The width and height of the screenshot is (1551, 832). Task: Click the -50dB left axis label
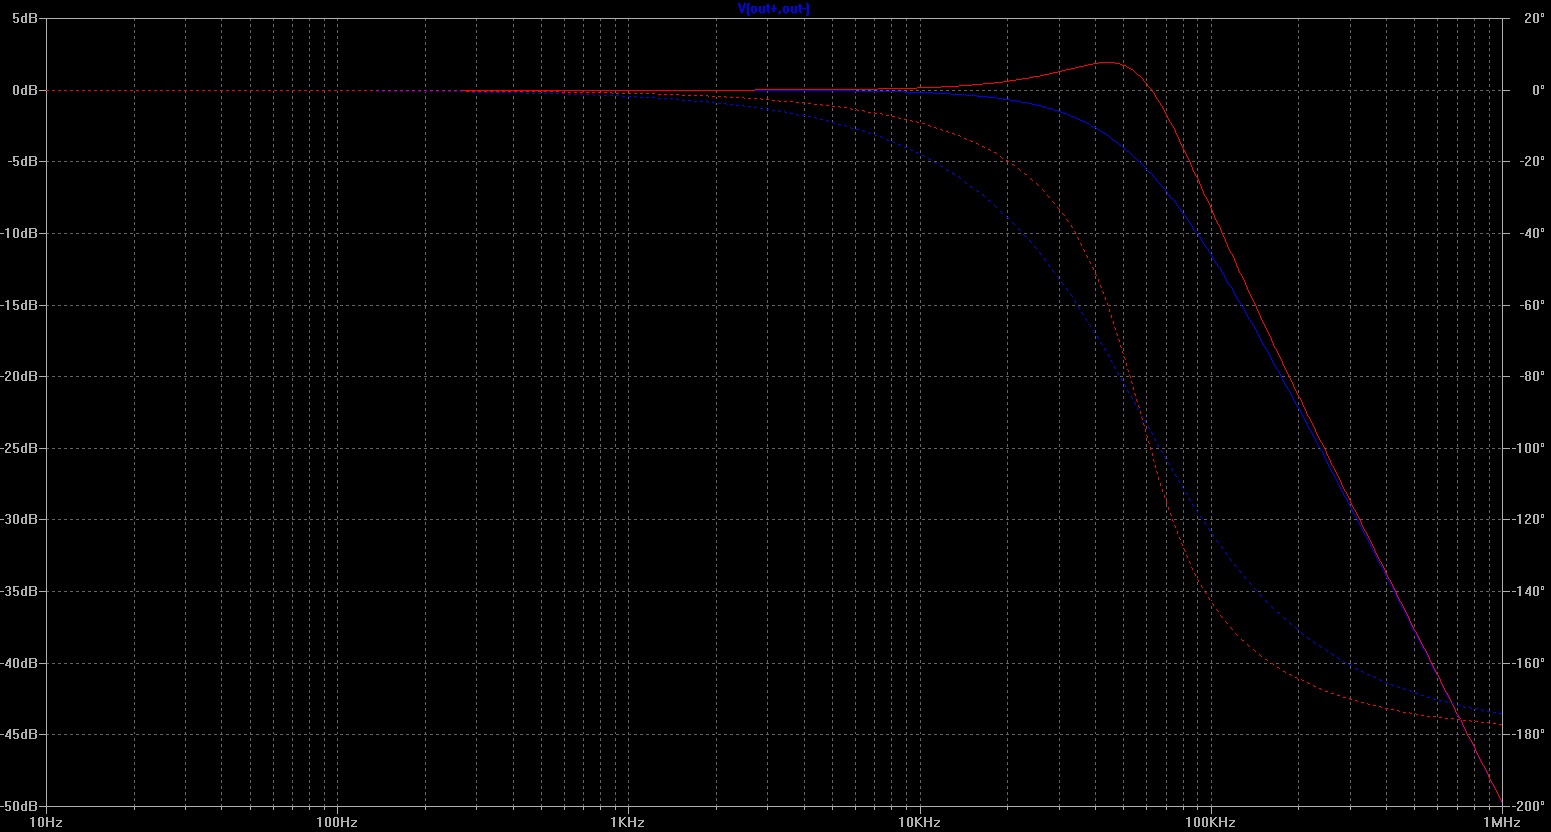coord(20,806)
